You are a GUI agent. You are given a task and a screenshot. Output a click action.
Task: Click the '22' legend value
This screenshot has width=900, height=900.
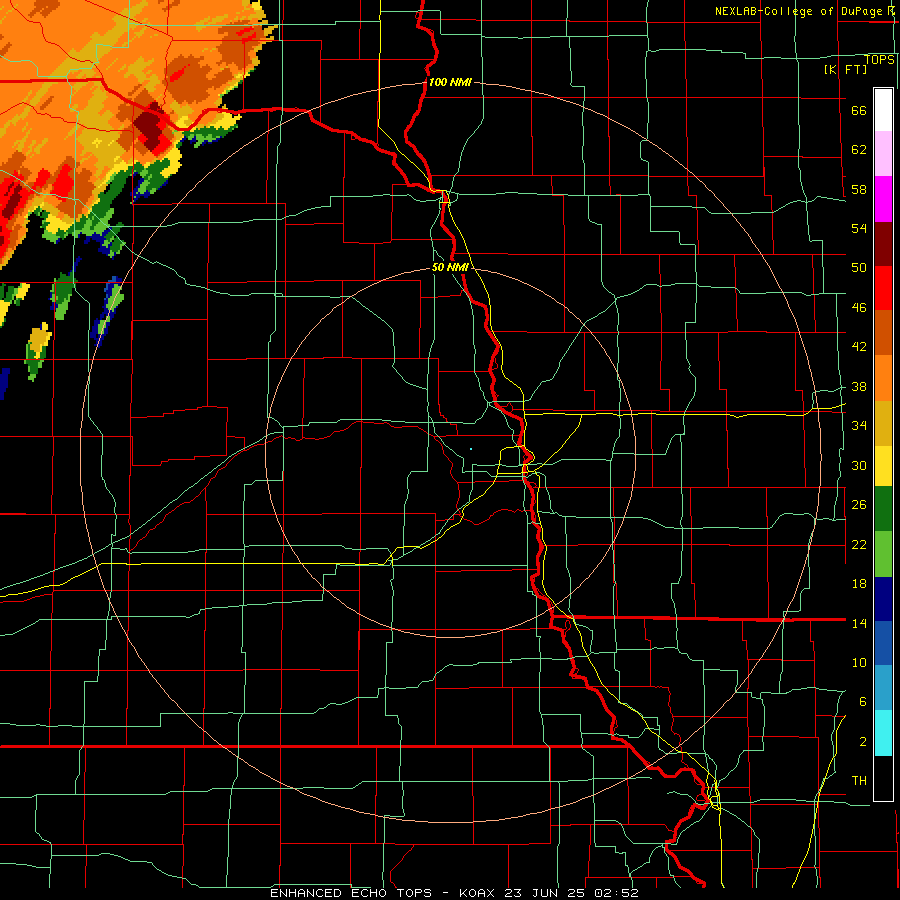(x=859, y=544)
